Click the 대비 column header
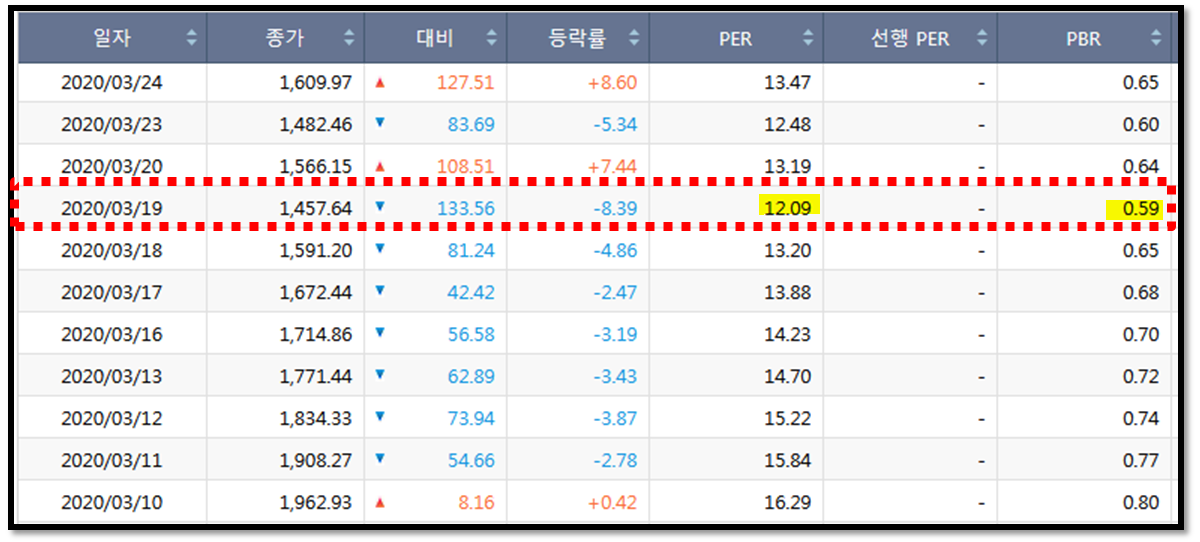This screenshot has width=1200, height=542. [x=436, y=39]
